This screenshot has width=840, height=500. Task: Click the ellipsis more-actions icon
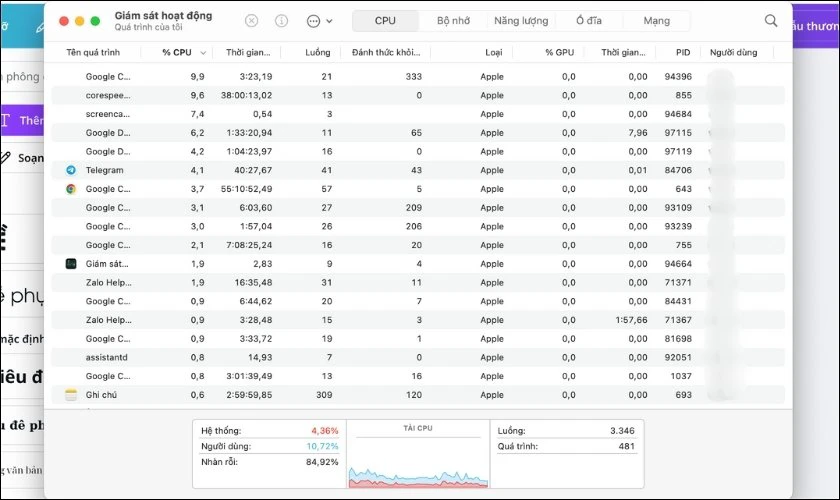point(313,21)
